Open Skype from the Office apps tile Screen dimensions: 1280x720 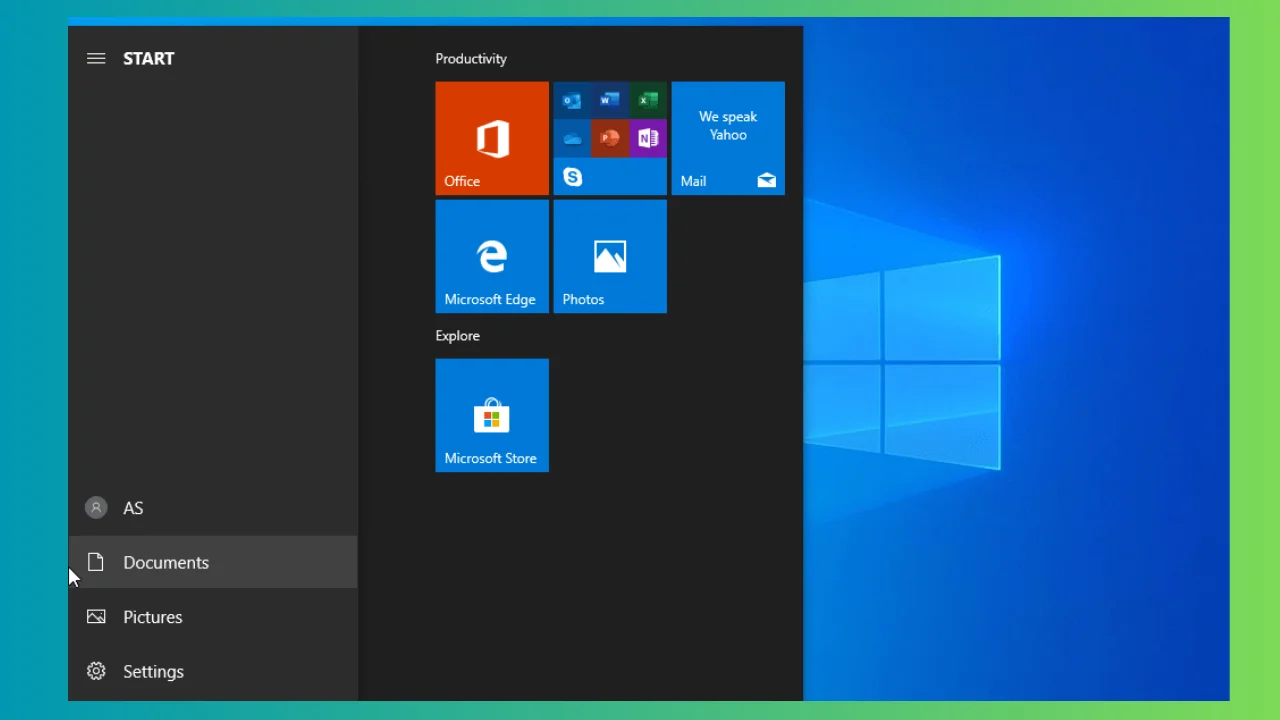572,177
